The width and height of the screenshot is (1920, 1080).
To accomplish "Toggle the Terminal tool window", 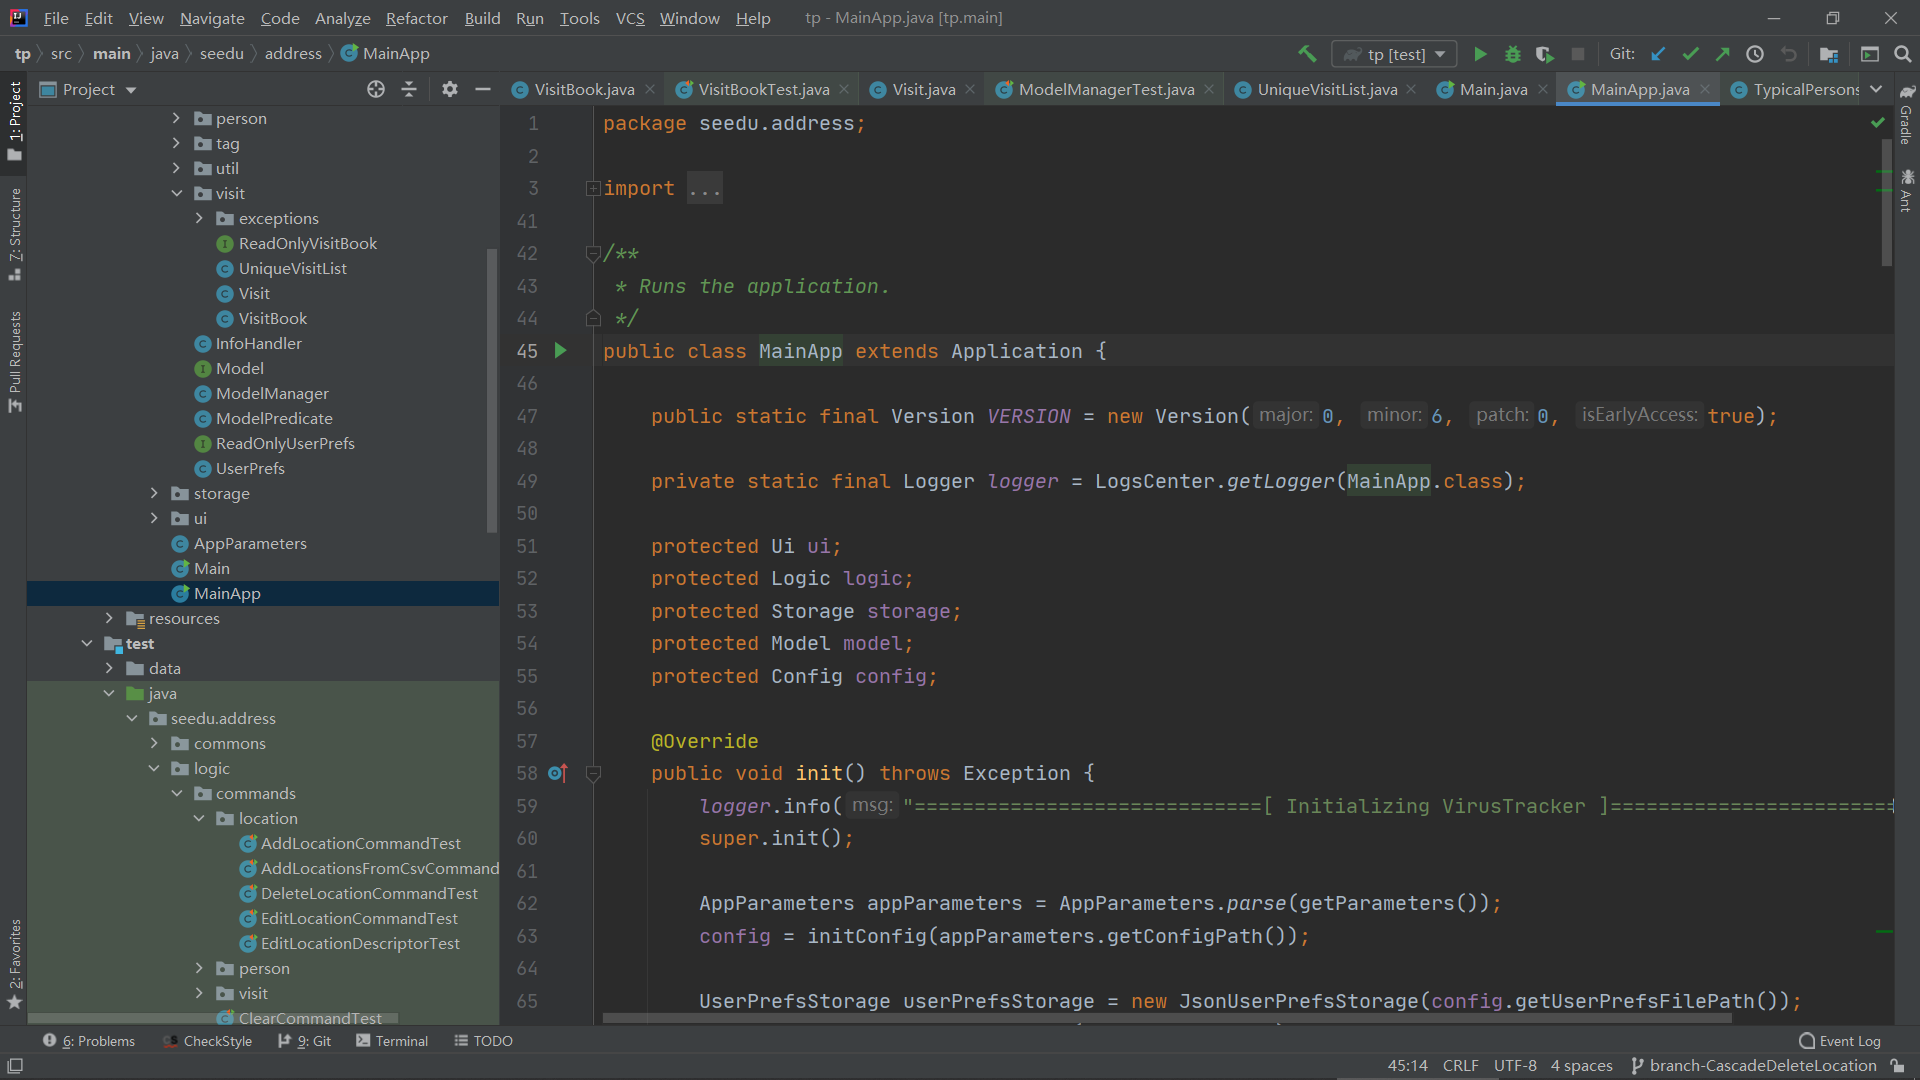I will tap(392, 1041).
